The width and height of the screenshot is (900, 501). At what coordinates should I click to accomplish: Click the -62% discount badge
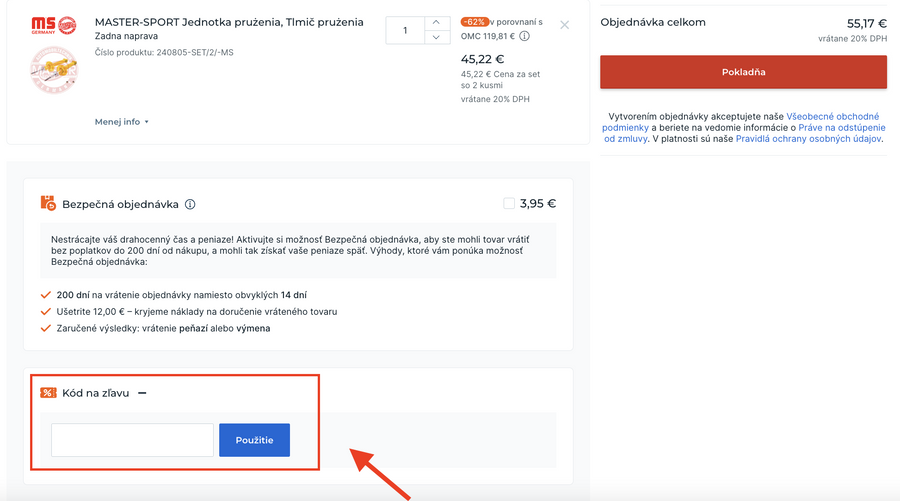[475, 22]
